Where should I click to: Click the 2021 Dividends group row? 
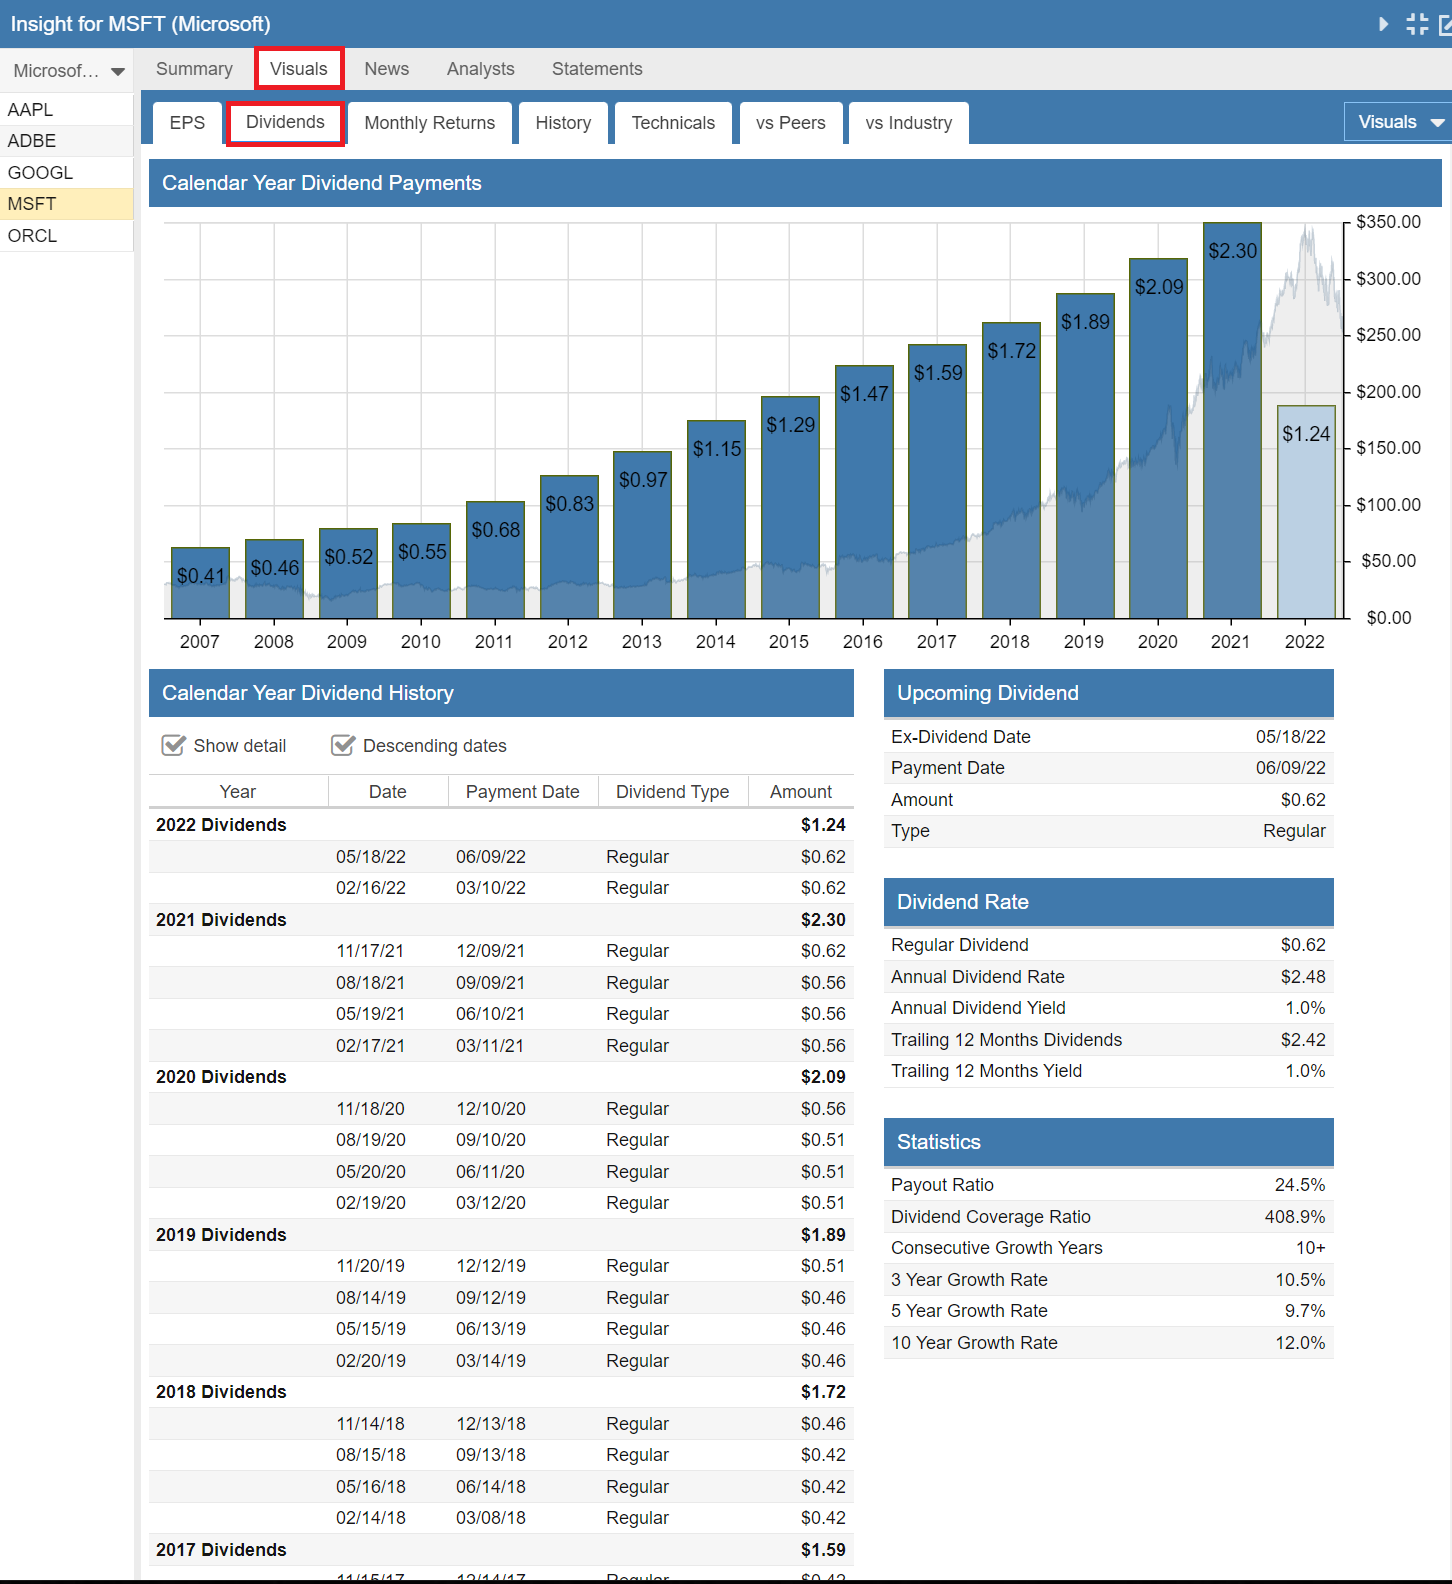501,920
